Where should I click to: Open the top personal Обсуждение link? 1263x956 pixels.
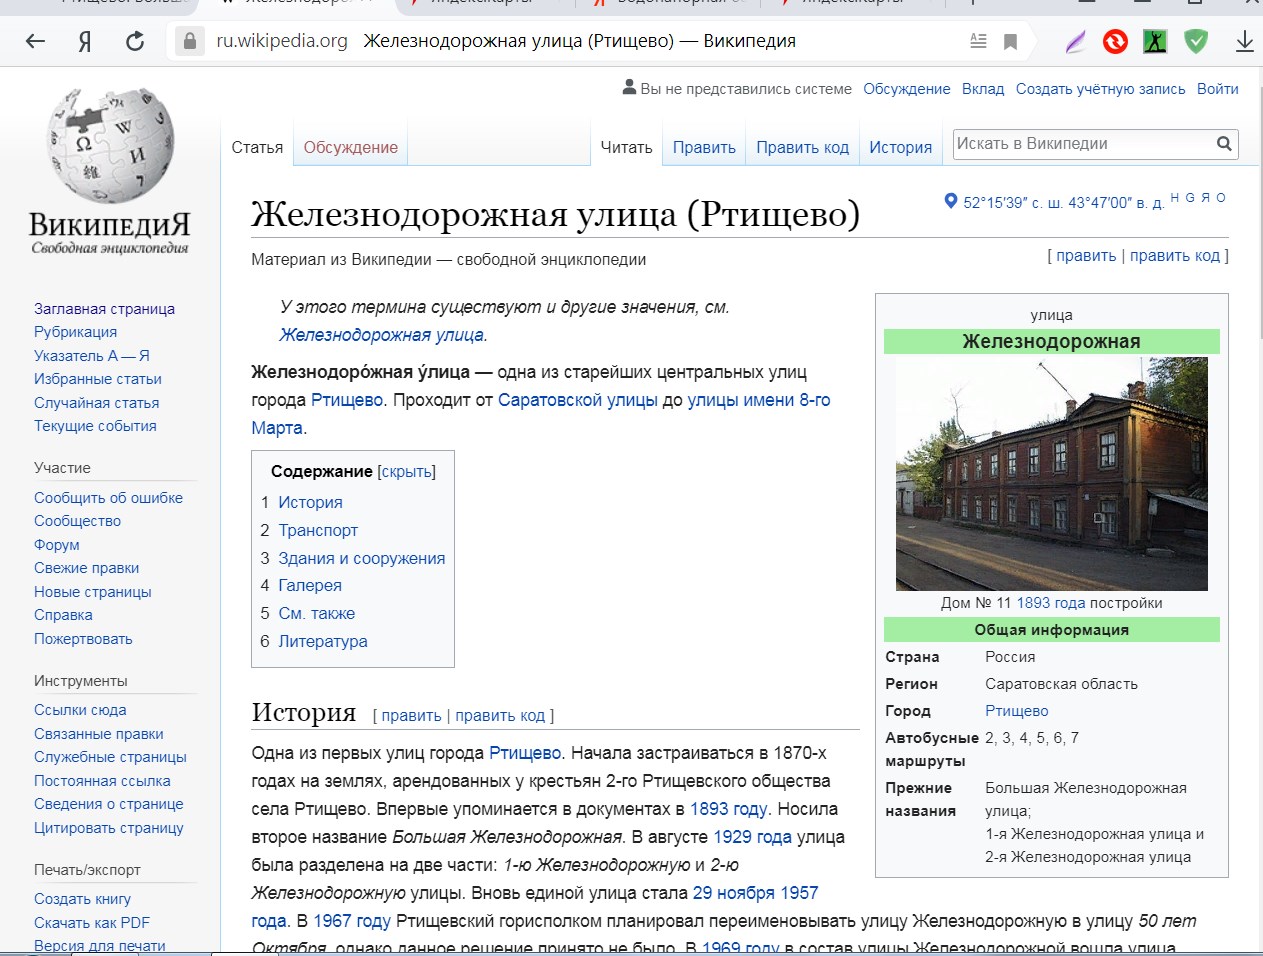(906, 89)
